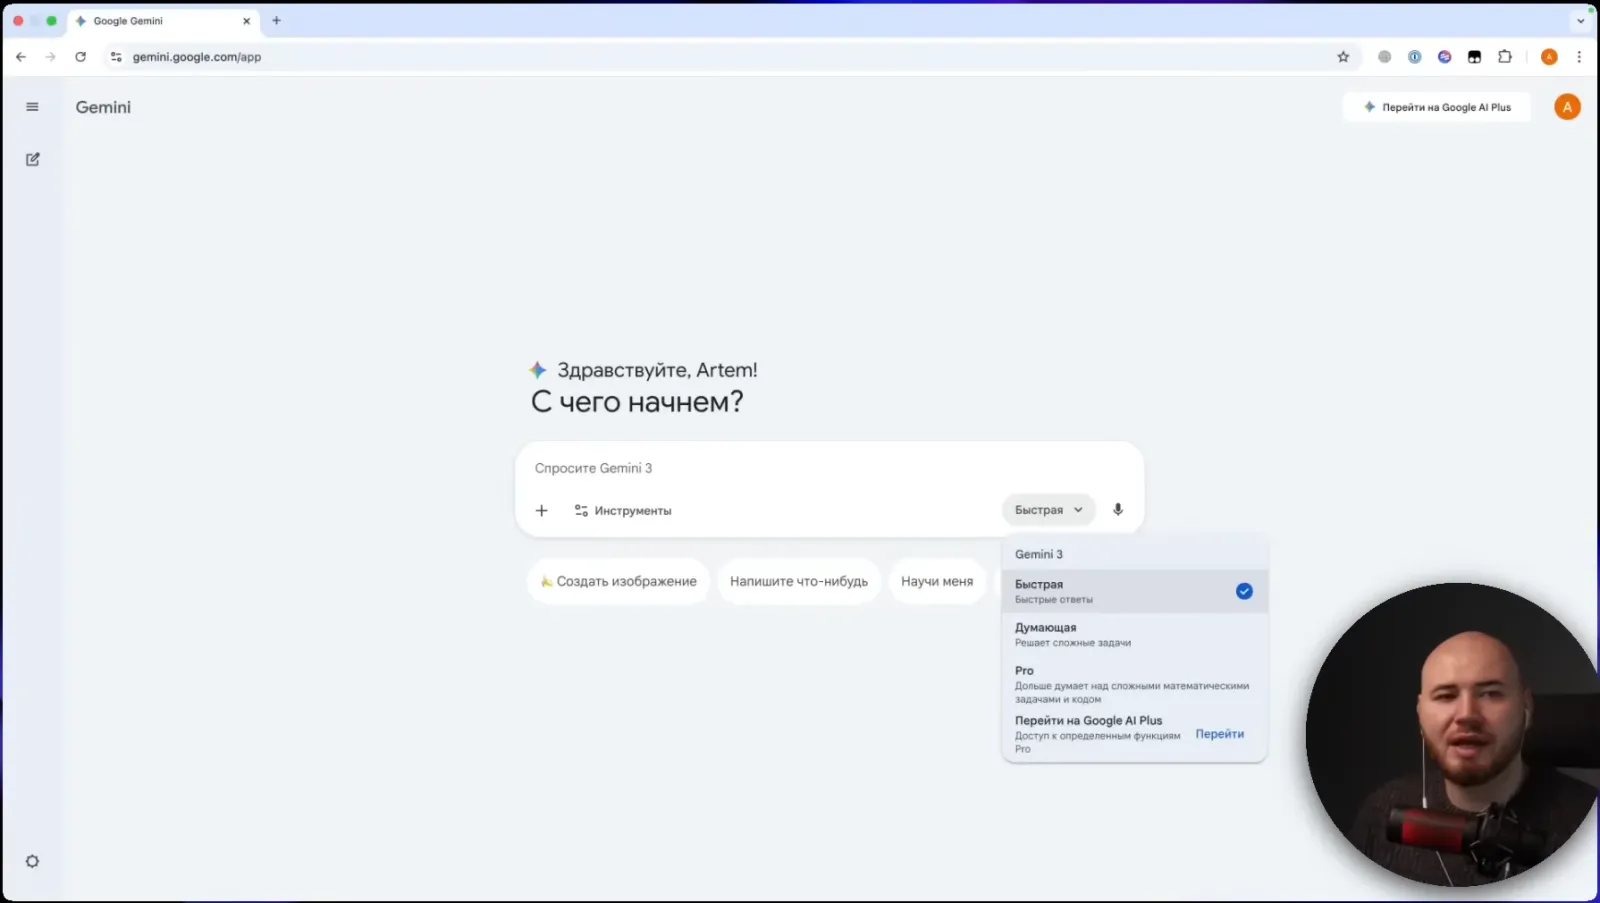Screen dimensions: 1600x903
Task: Start a new chat with the compose icon
Action: (32, 159)
